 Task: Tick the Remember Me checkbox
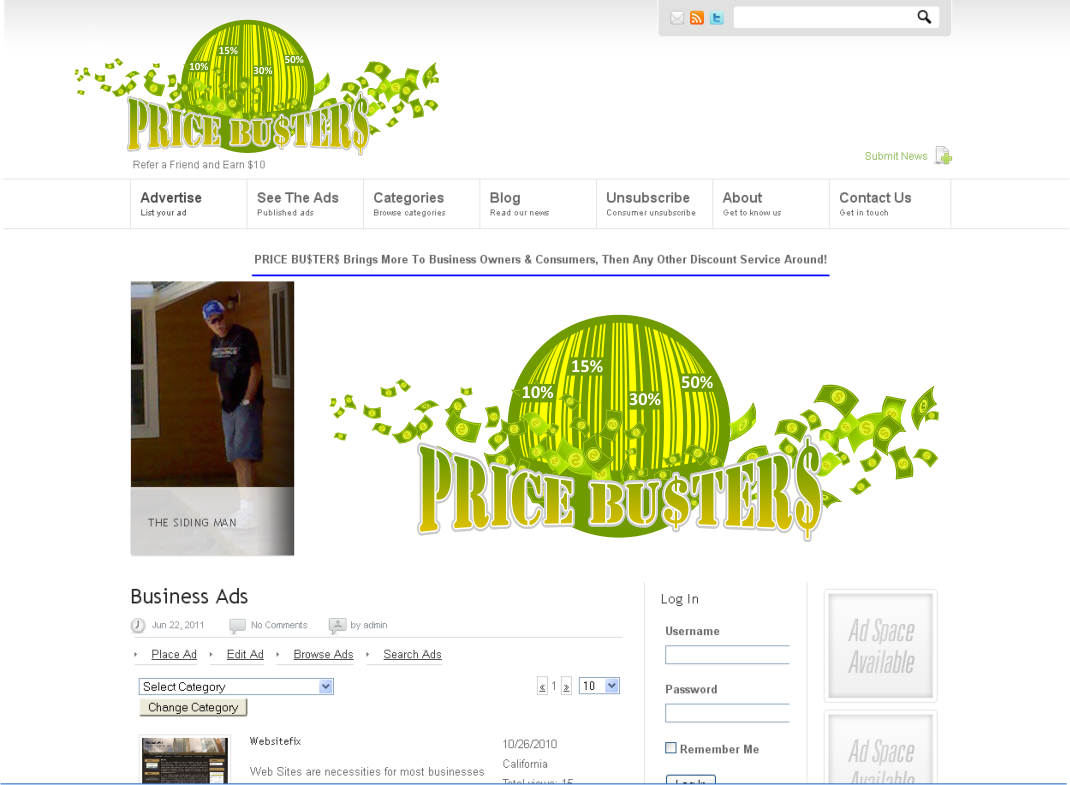[671, 748]
